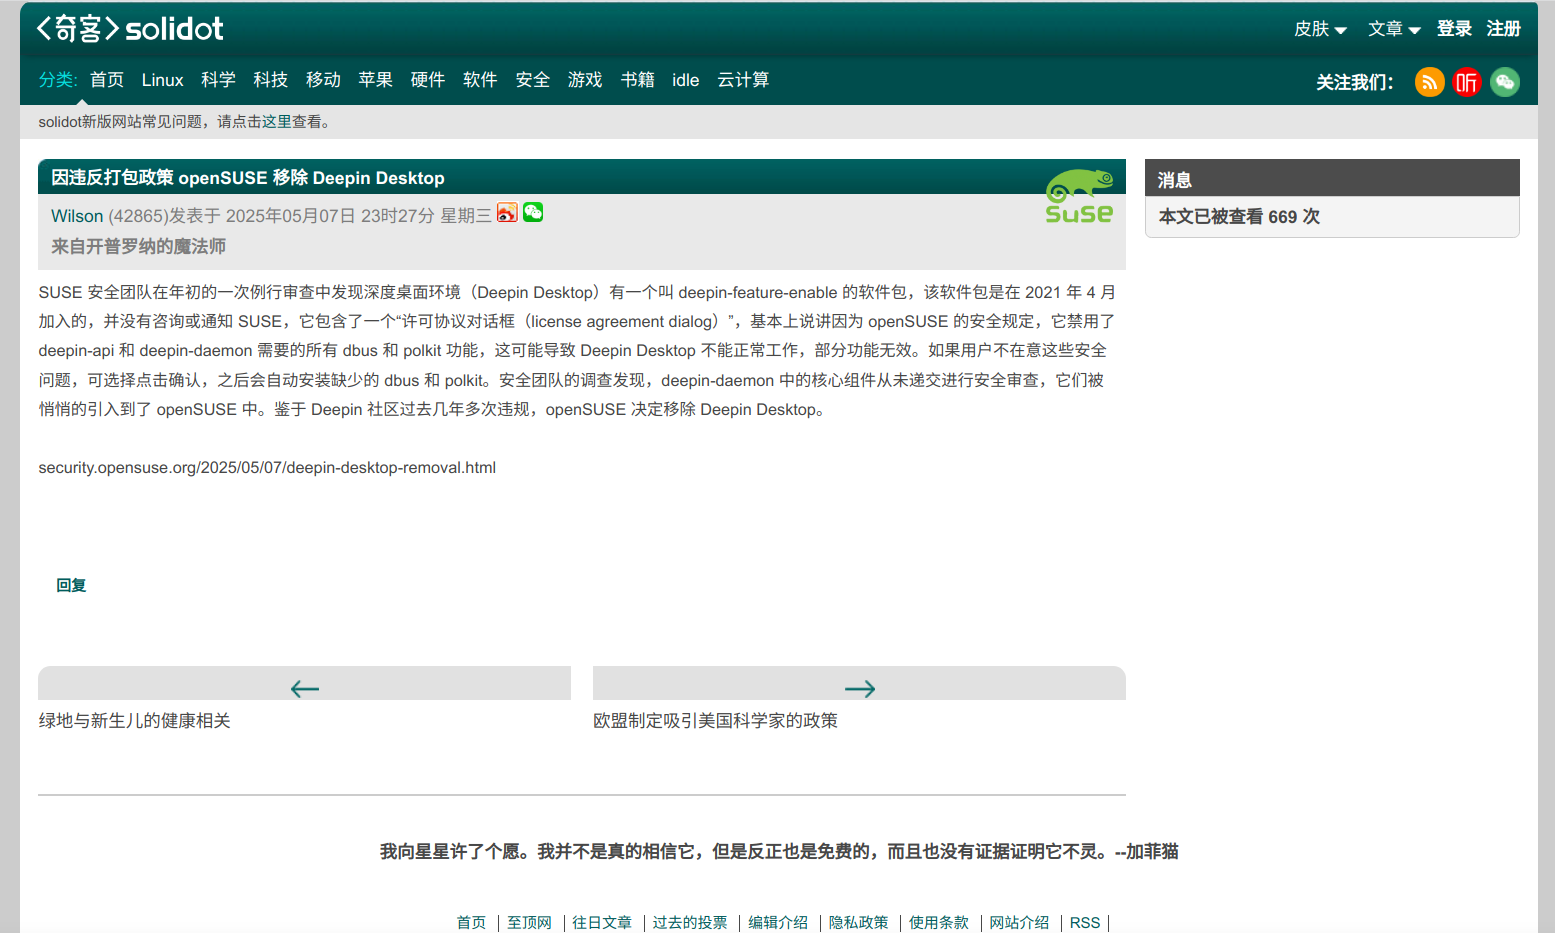Screen dimensions: 1555x933
Task: Select the 科学 category
Action: pyautogui.click(x=218, y=80)
